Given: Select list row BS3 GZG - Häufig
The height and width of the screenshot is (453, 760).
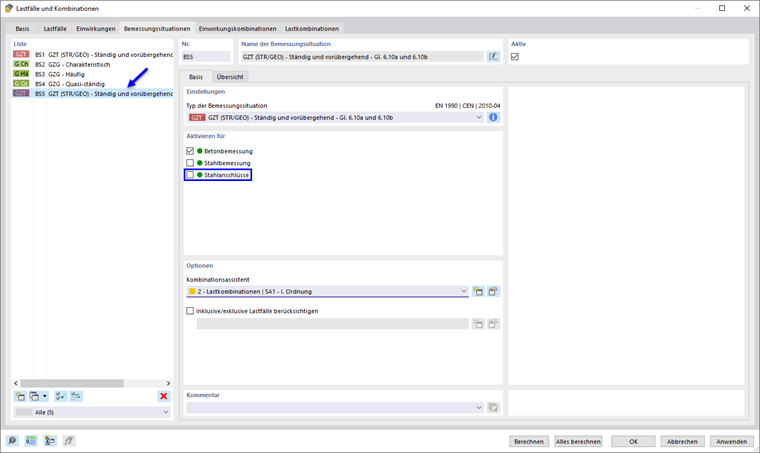Looking at the screenshot, I should [x=93, y=74].
